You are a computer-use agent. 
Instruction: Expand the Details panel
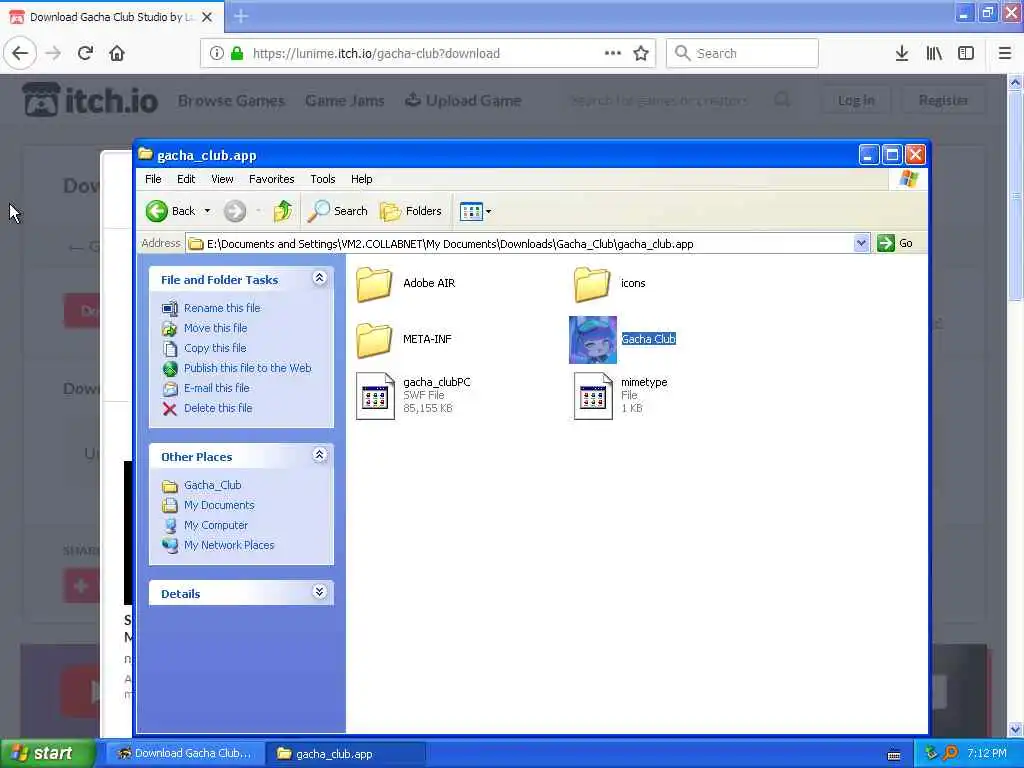point(319,592)
